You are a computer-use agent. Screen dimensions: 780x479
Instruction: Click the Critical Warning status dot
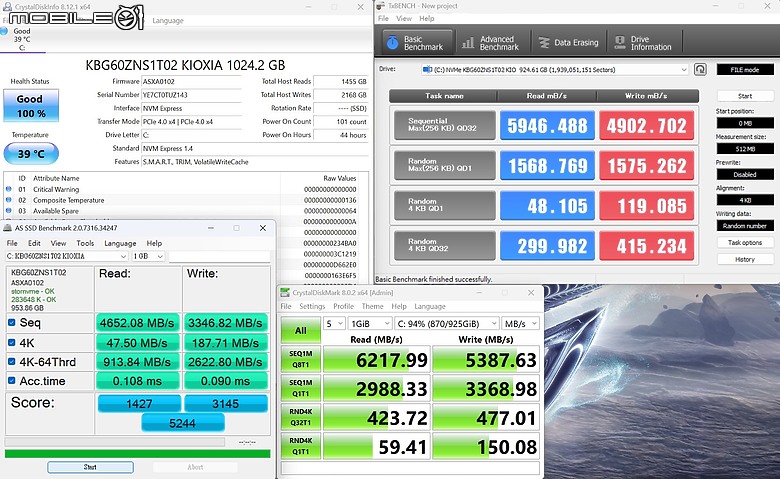pos(8,189)
